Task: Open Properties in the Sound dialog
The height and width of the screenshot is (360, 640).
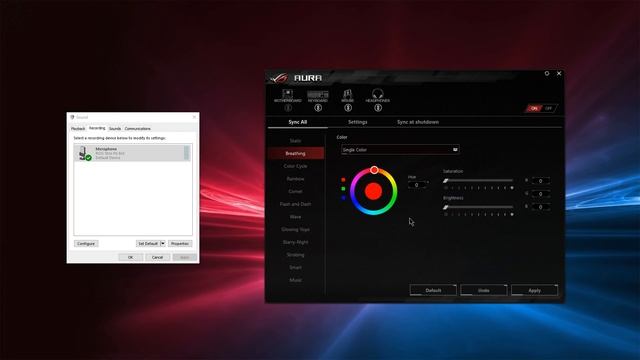Action: click(180, 244)
